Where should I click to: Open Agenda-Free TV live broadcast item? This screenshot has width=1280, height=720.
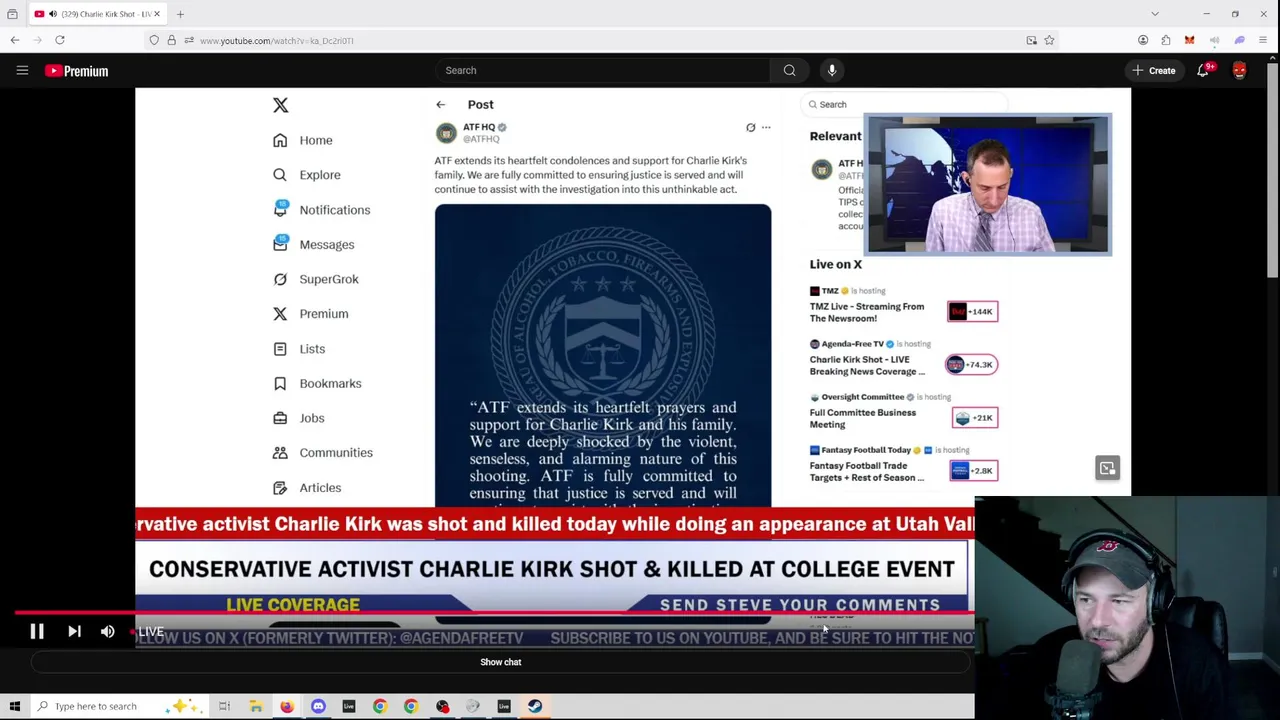click(x=904, y=359)
